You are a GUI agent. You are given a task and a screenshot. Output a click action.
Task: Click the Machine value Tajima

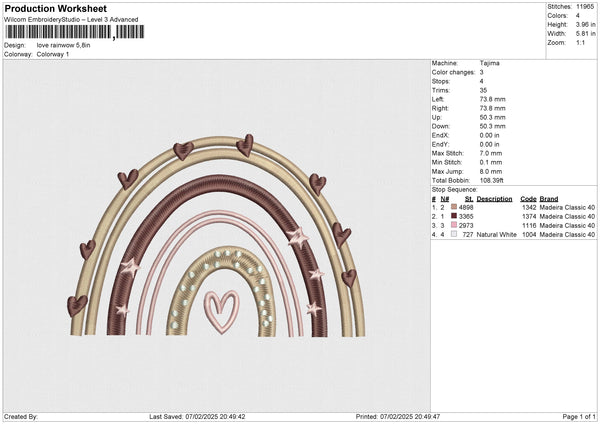[x=489, y=63]
